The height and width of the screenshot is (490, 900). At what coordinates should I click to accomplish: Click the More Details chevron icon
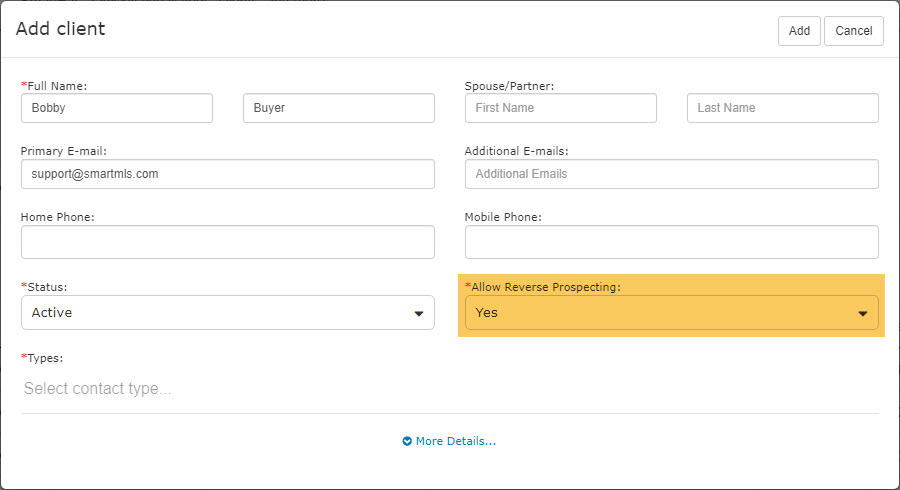(x=407, y=441)
